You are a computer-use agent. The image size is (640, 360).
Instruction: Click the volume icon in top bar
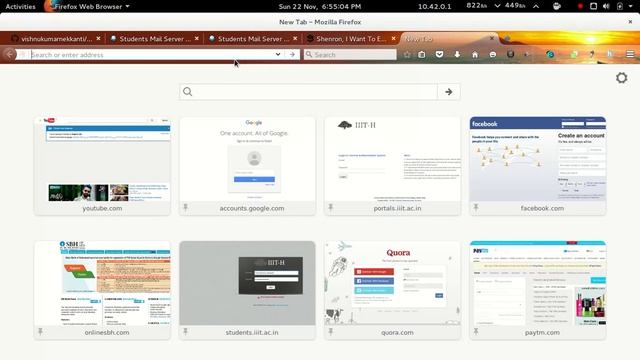point(606,7)
